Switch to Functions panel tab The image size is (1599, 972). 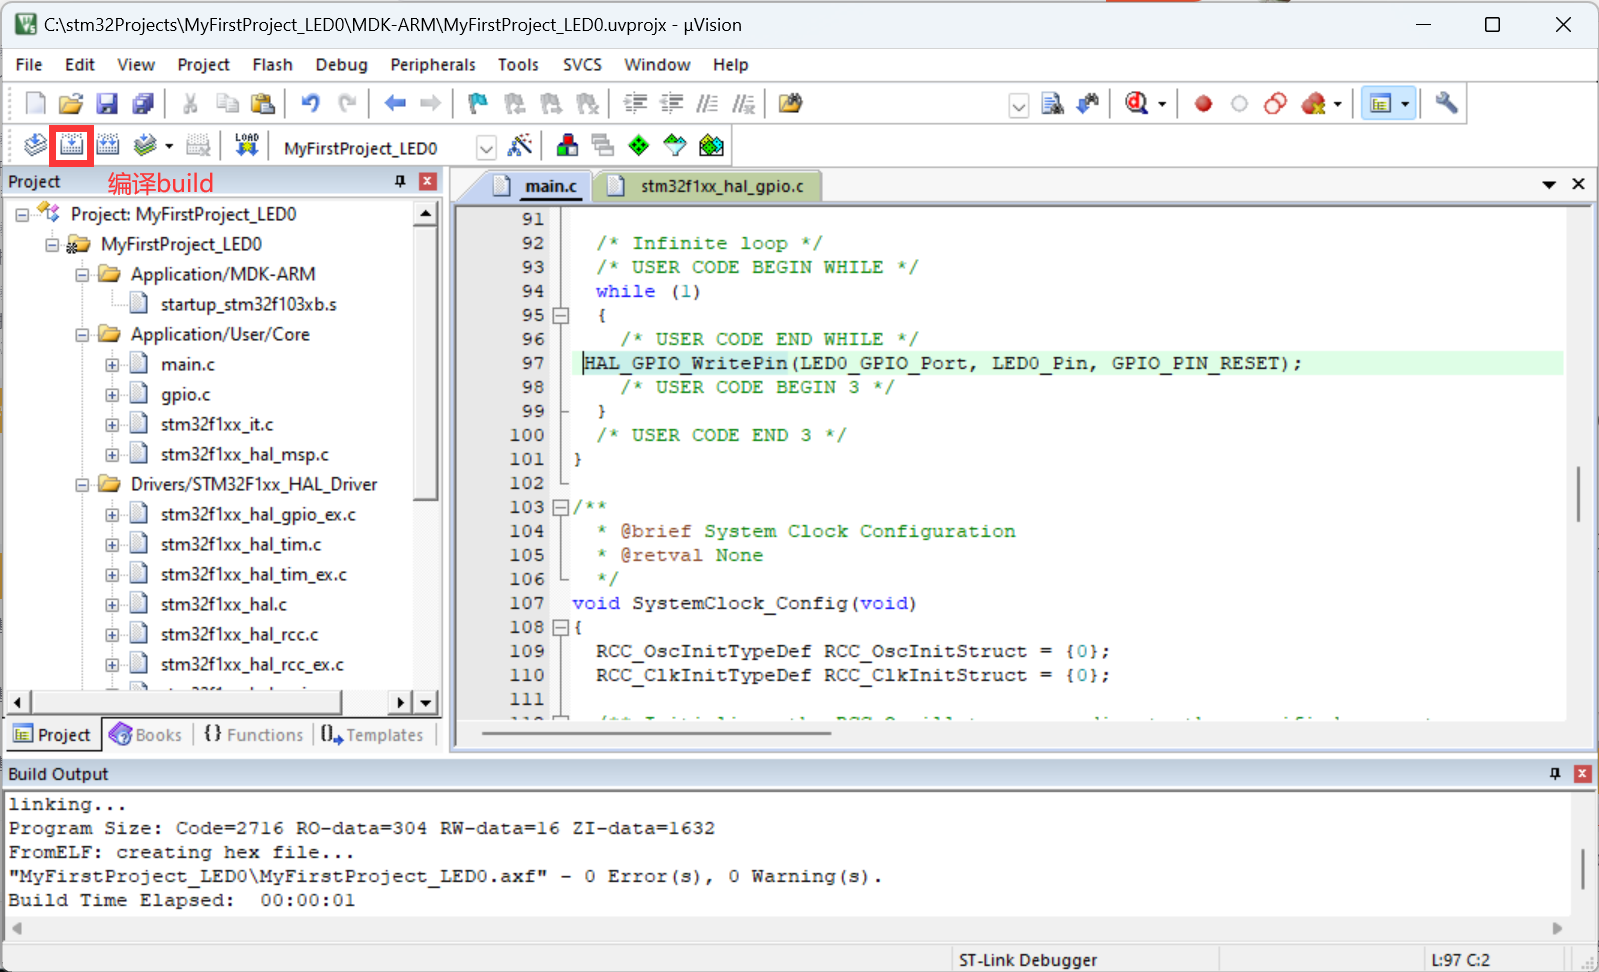coord(254,734)
